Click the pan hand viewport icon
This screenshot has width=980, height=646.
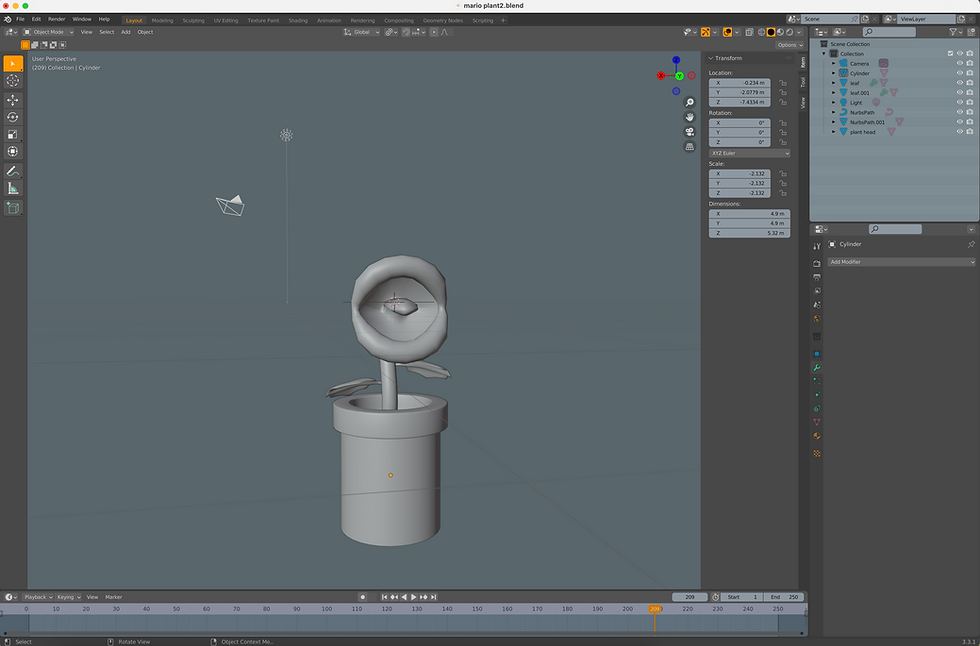689,117
